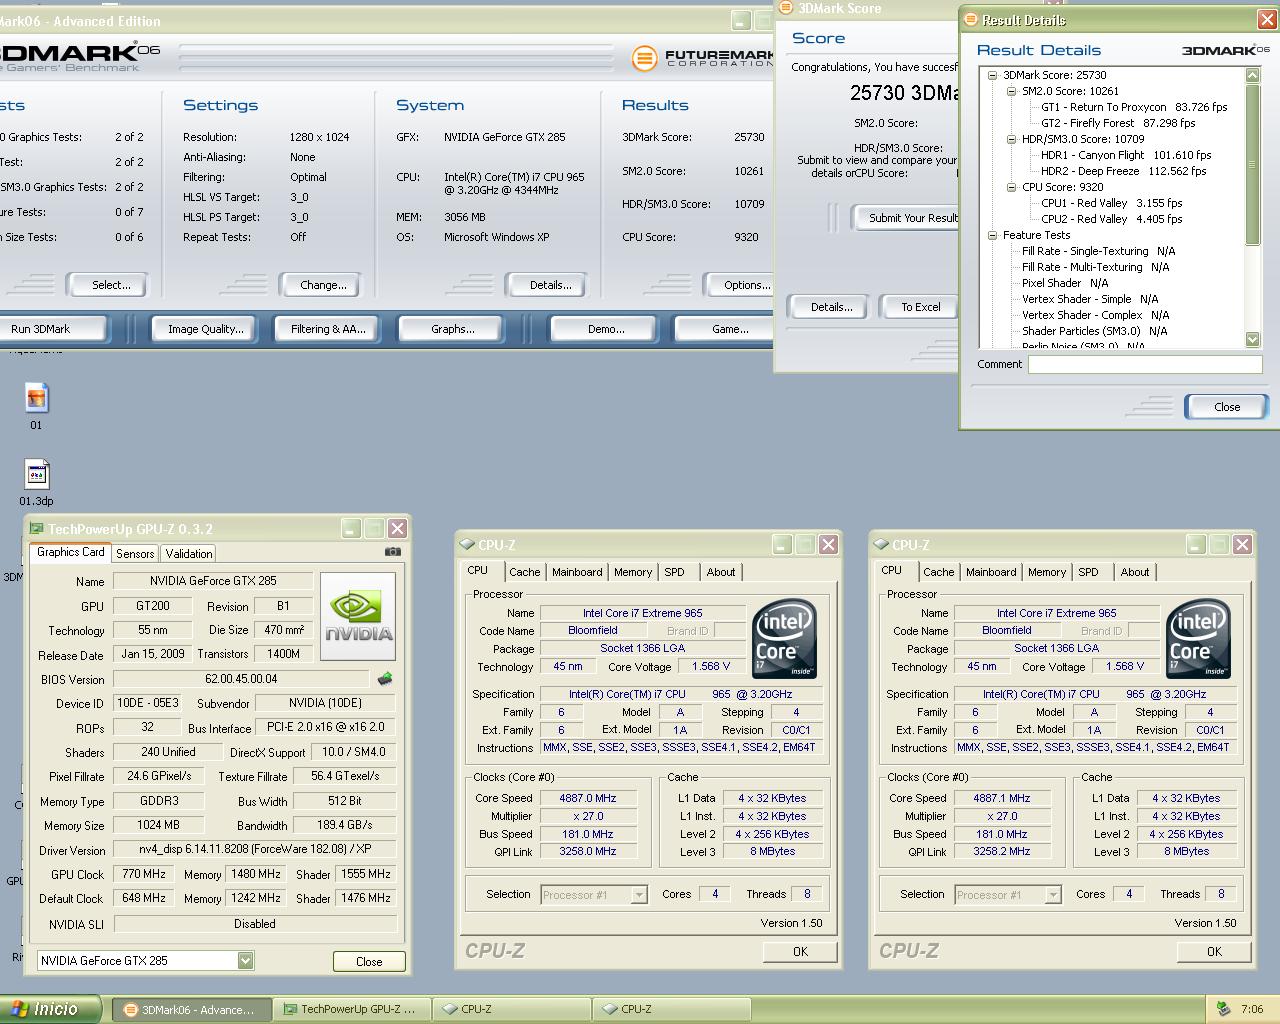Collapse the HDR/SM3.0 Score tree node
1280x1024 pixels.
tap(1011, 139)
